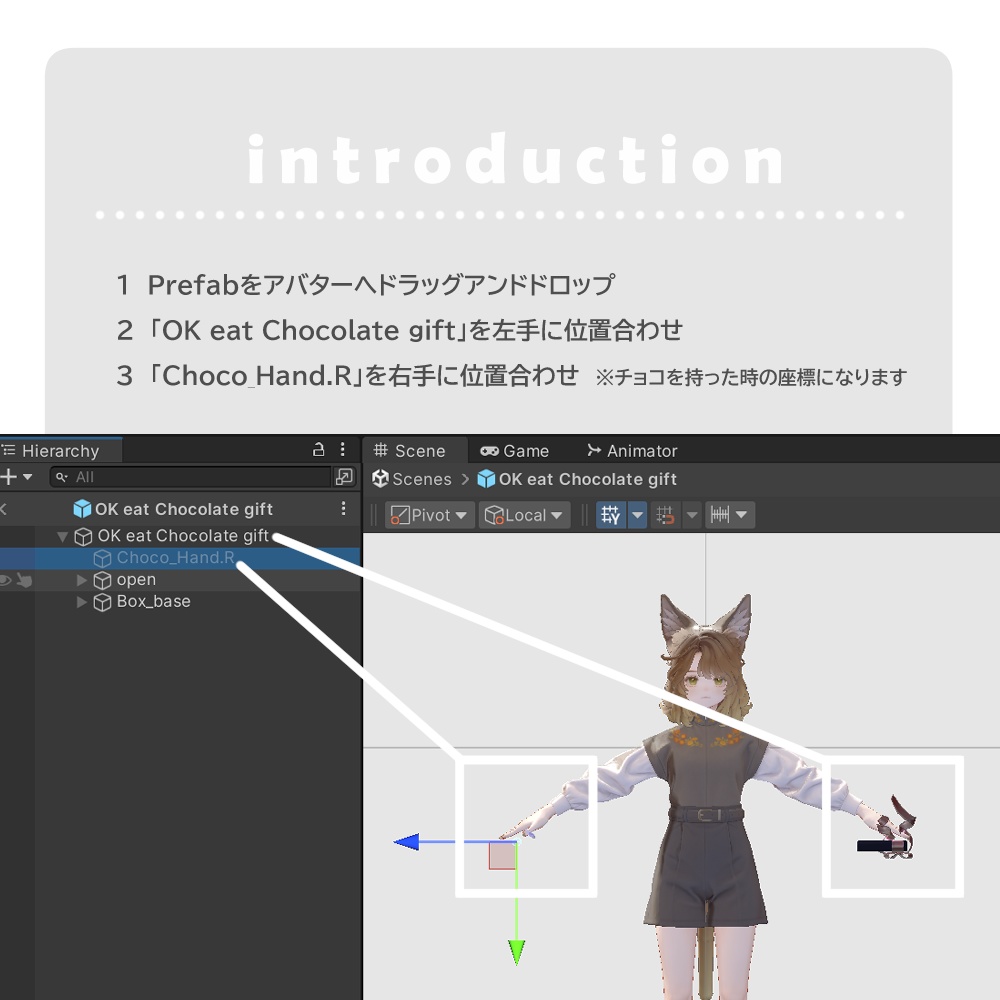The height and width of the screenshot is (1000, 1000).
Task: Open the Local handle rotation dropdown
Action: pos(523,515)
